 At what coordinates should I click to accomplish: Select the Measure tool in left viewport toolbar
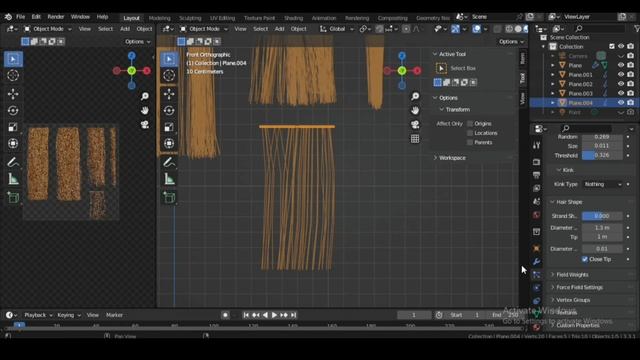tap(13, 179)
